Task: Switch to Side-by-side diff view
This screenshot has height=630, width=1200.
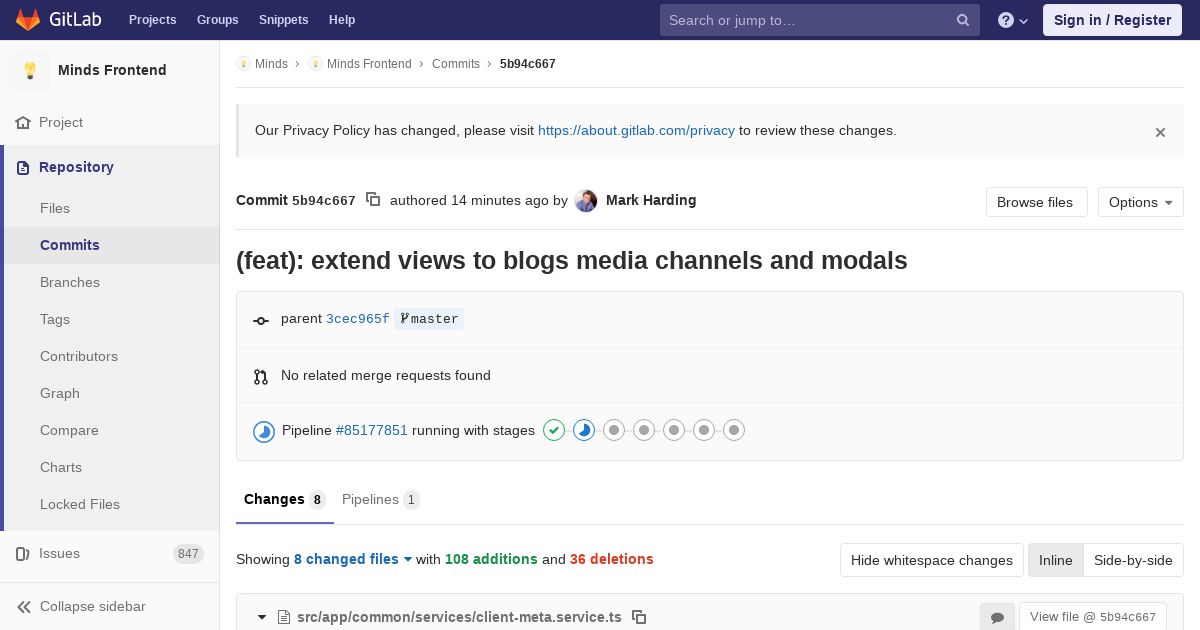Action: (x=1133, y=560)
